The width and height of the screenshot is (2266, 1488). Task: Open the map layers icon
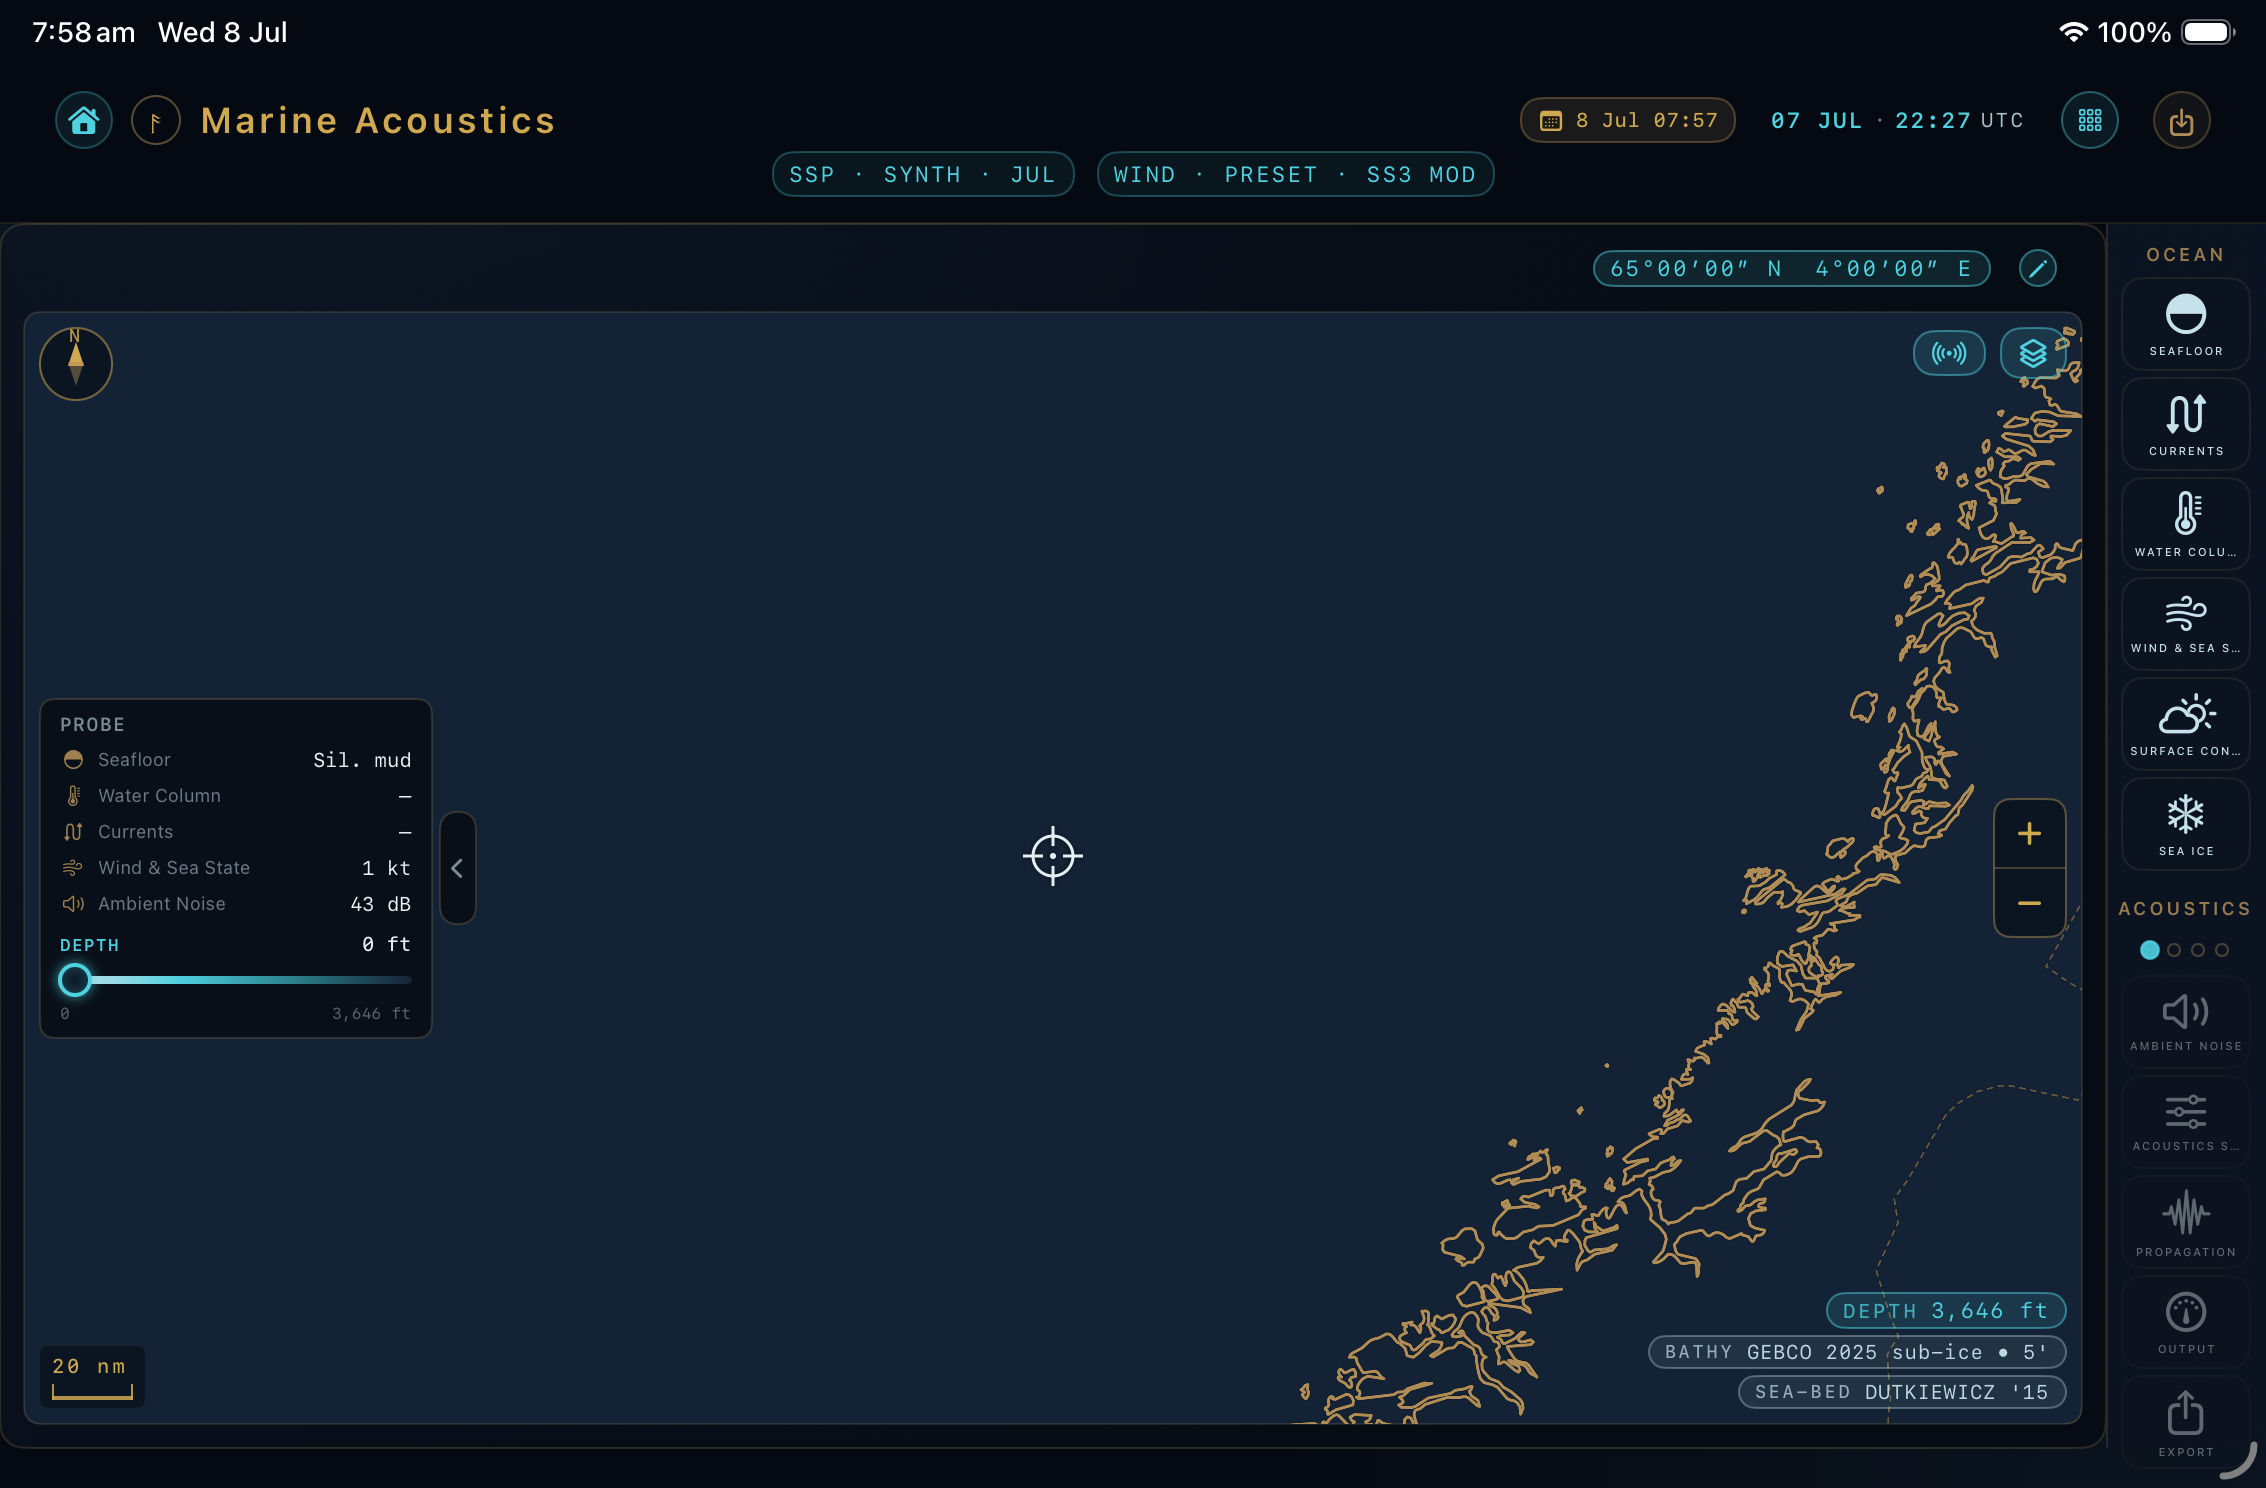2033,353
